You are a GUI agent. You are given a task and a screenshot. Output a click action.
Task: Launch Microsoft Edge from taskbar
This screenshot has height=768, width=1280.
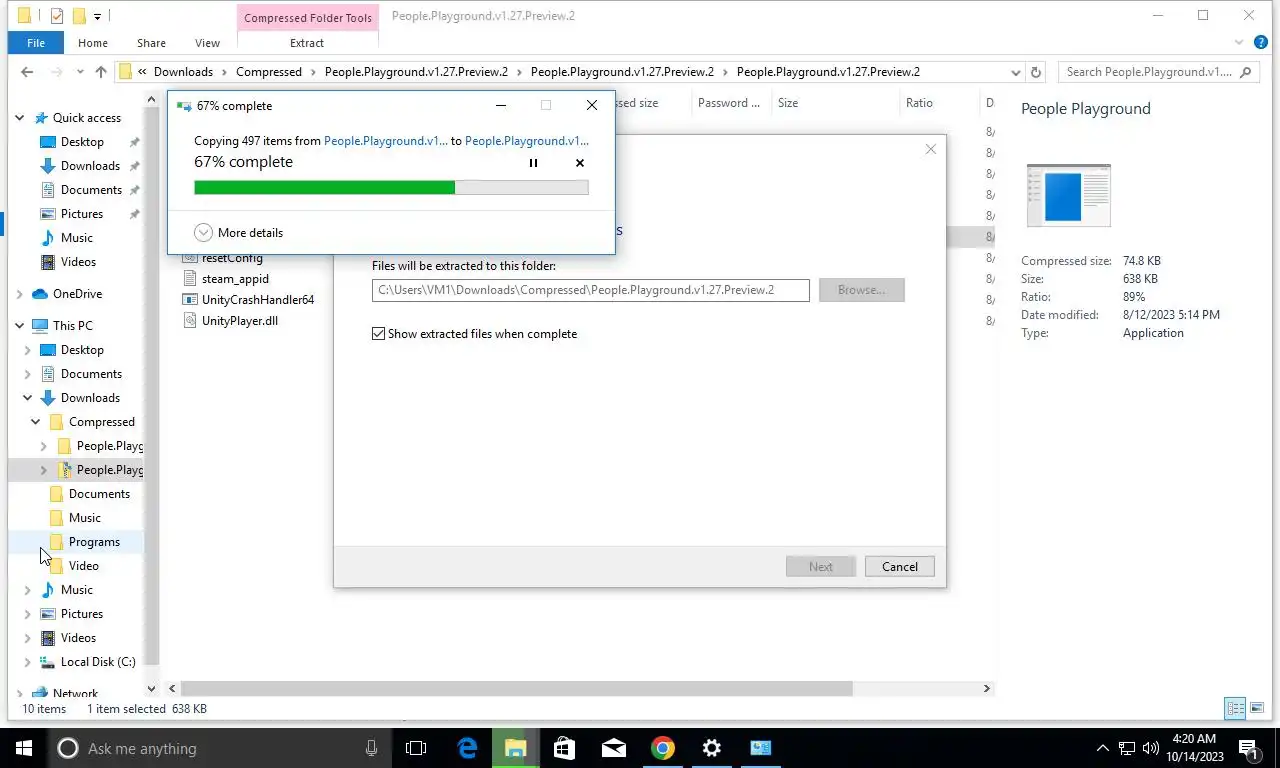point(467,748)
